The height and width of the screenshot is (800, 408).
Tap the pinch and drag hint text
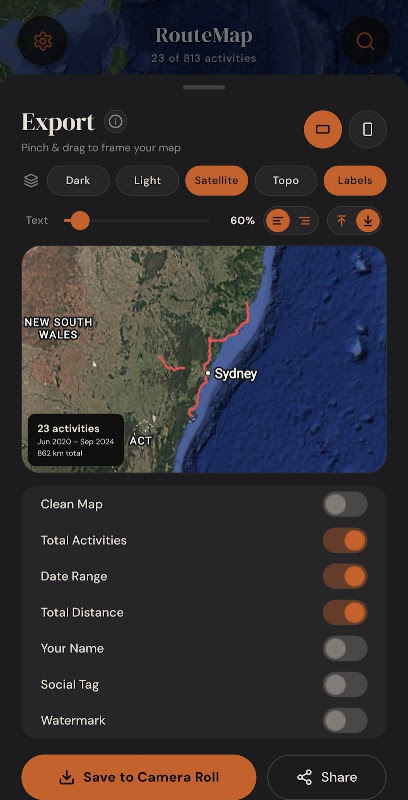tap(101, 148)
